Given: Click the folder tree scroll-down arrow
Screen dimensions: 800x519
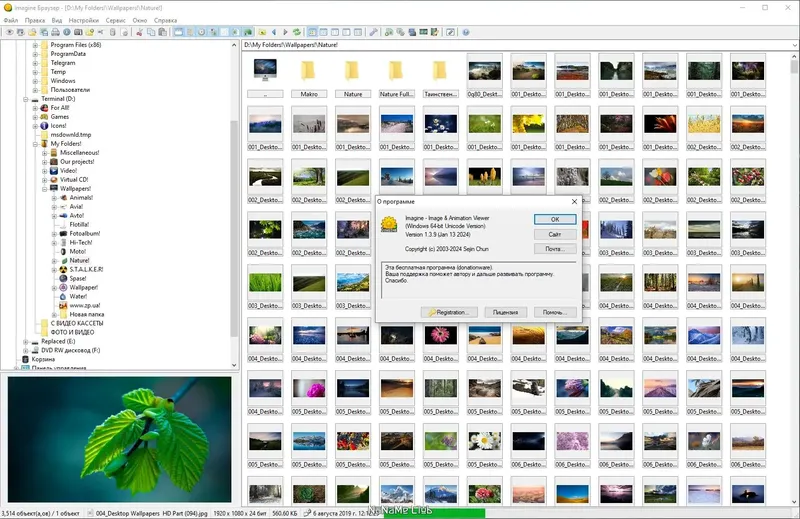Looking at the screenshot, I should [234, 365].
